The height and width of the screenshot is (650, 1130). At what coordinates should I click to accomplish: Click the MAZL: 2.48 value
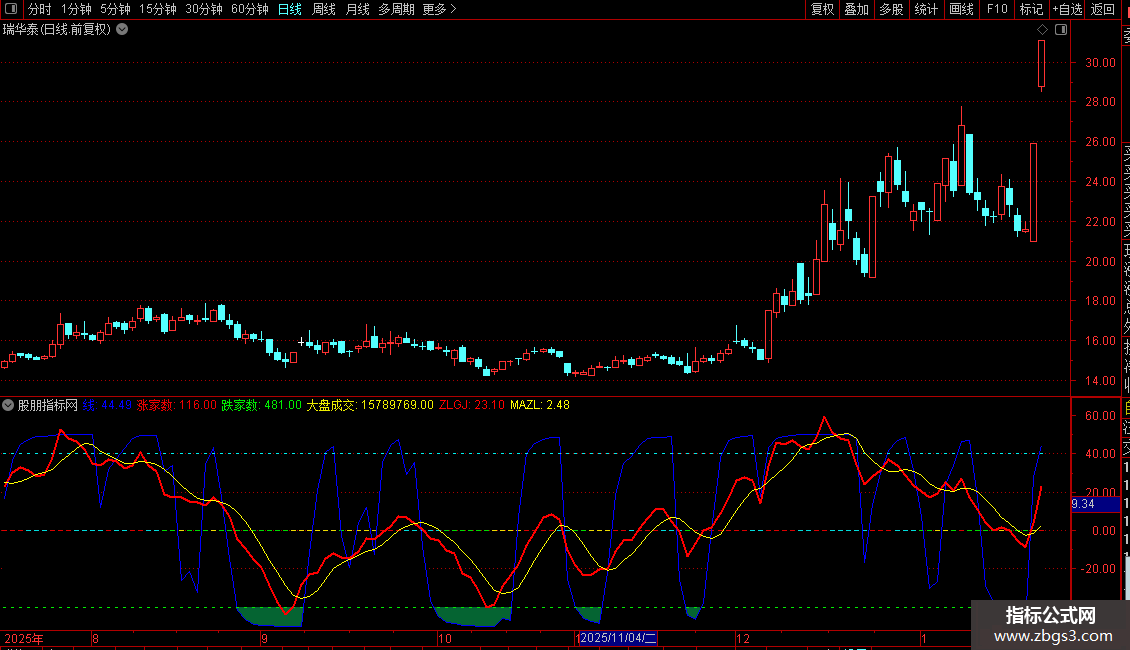(x=540, y=405)
